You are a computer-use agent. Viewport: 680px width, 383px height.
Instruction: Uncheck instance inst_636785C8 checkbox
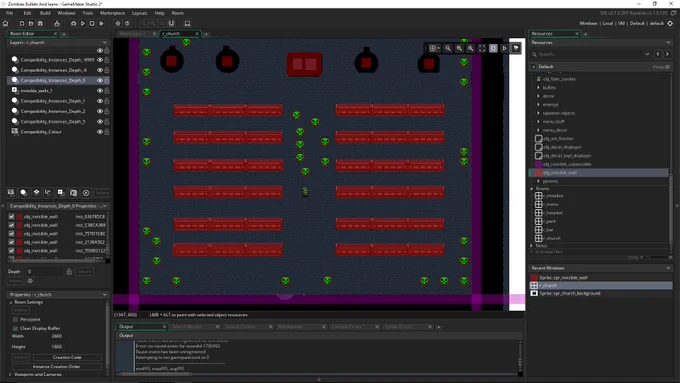coord(12,216)
